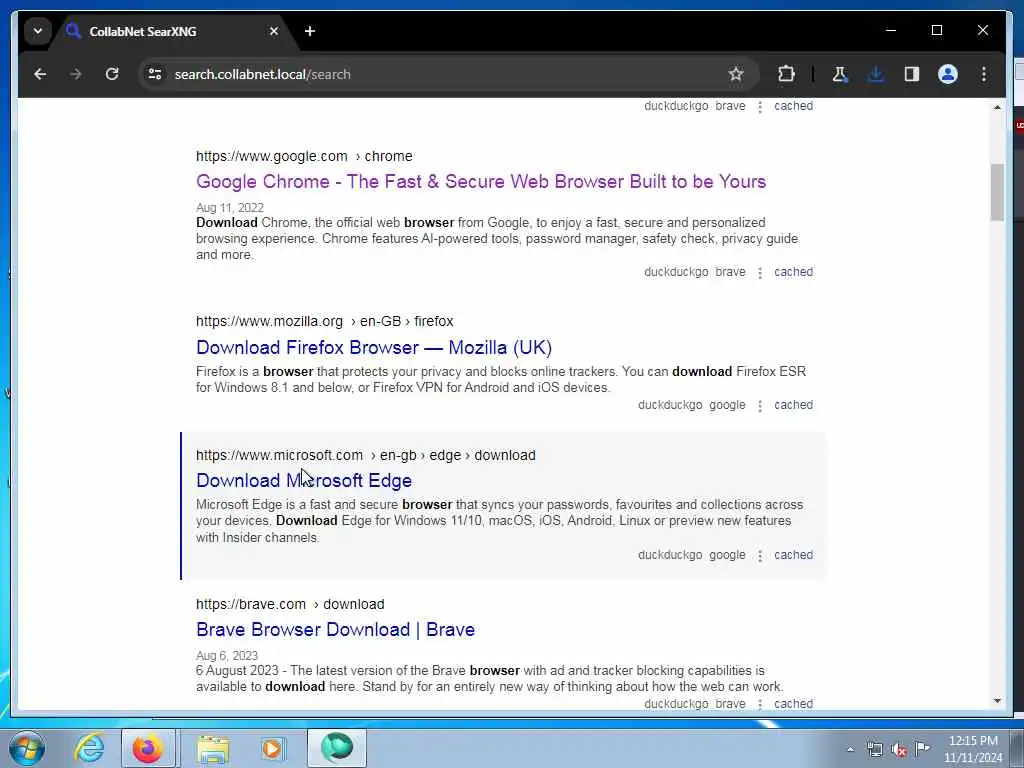The height and width of the screenshot is (768, 1024).
Task: Click google engine label on Firefox result
Action: tap(727, 405)
